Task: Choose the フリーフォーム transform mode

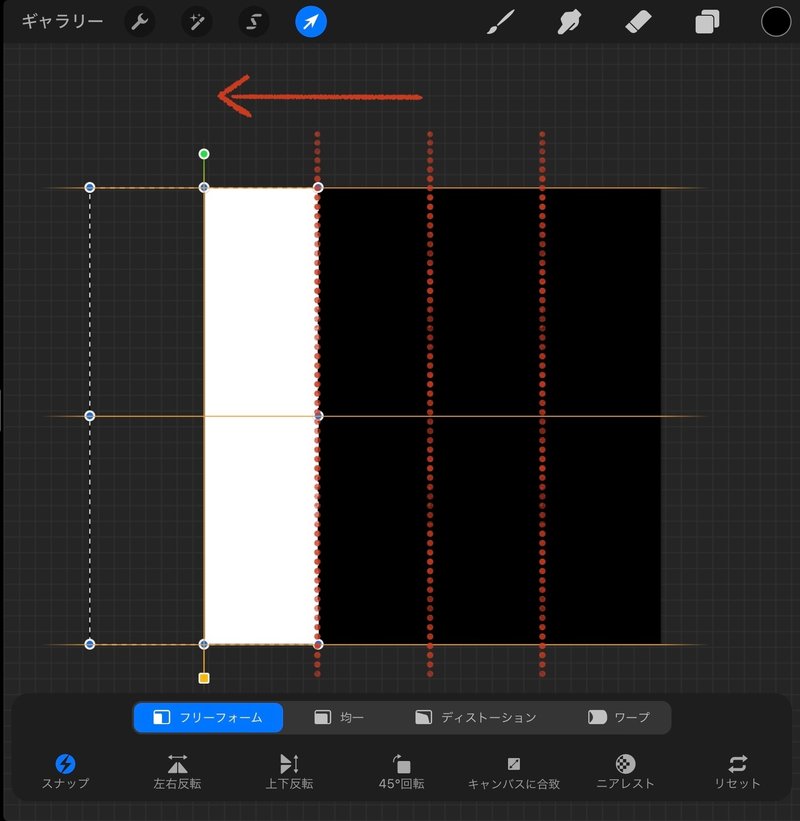Action: pos(208,717)
